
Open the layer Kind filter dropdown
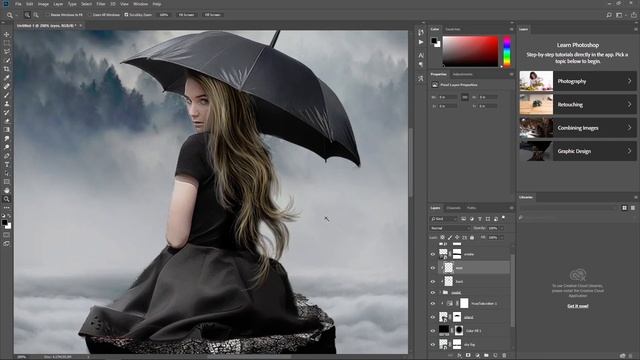click(x=444, y=219)
